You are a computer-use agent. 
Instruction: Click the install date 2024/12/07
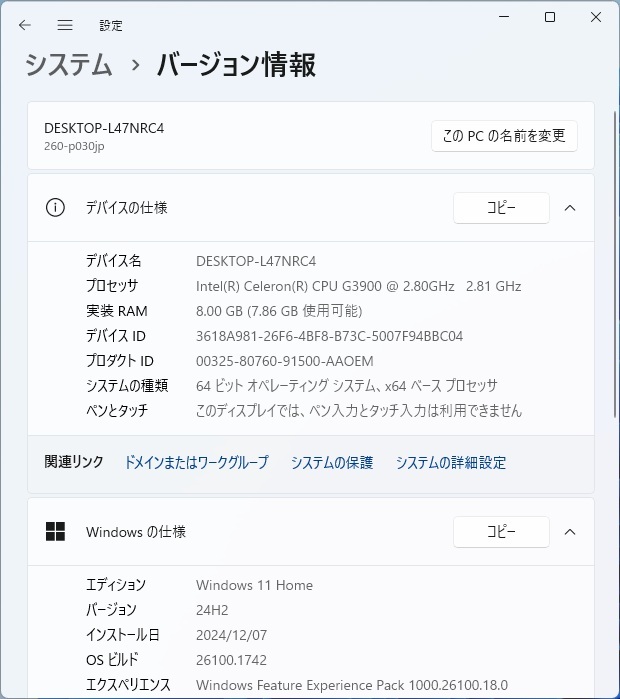click(231, 635)
